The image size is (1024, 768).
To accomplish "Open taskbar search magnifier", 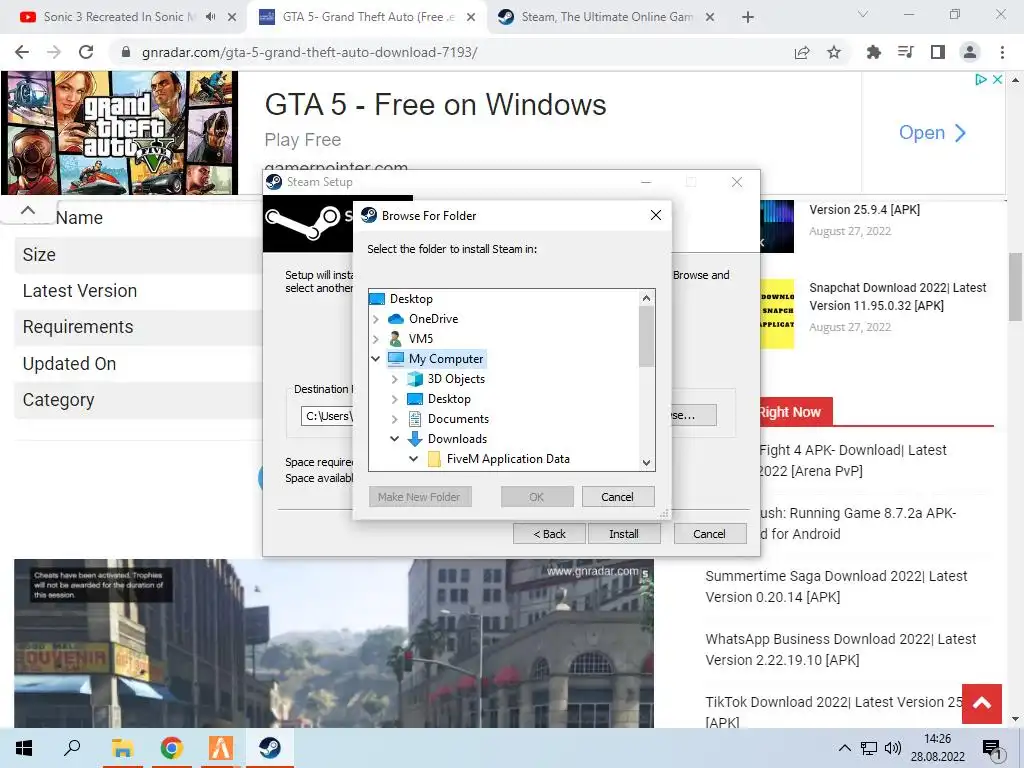I will pos(72,748).
